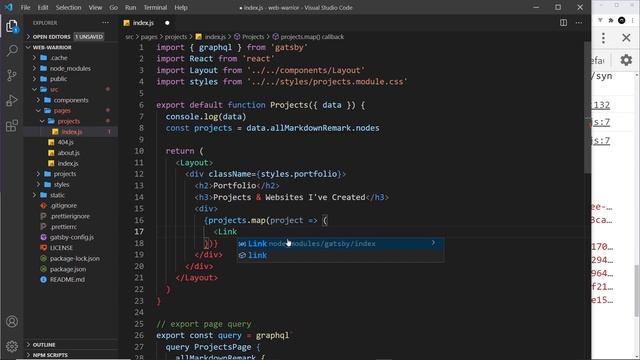Open Accounts menu in activity bar

(x=12, y=322)
